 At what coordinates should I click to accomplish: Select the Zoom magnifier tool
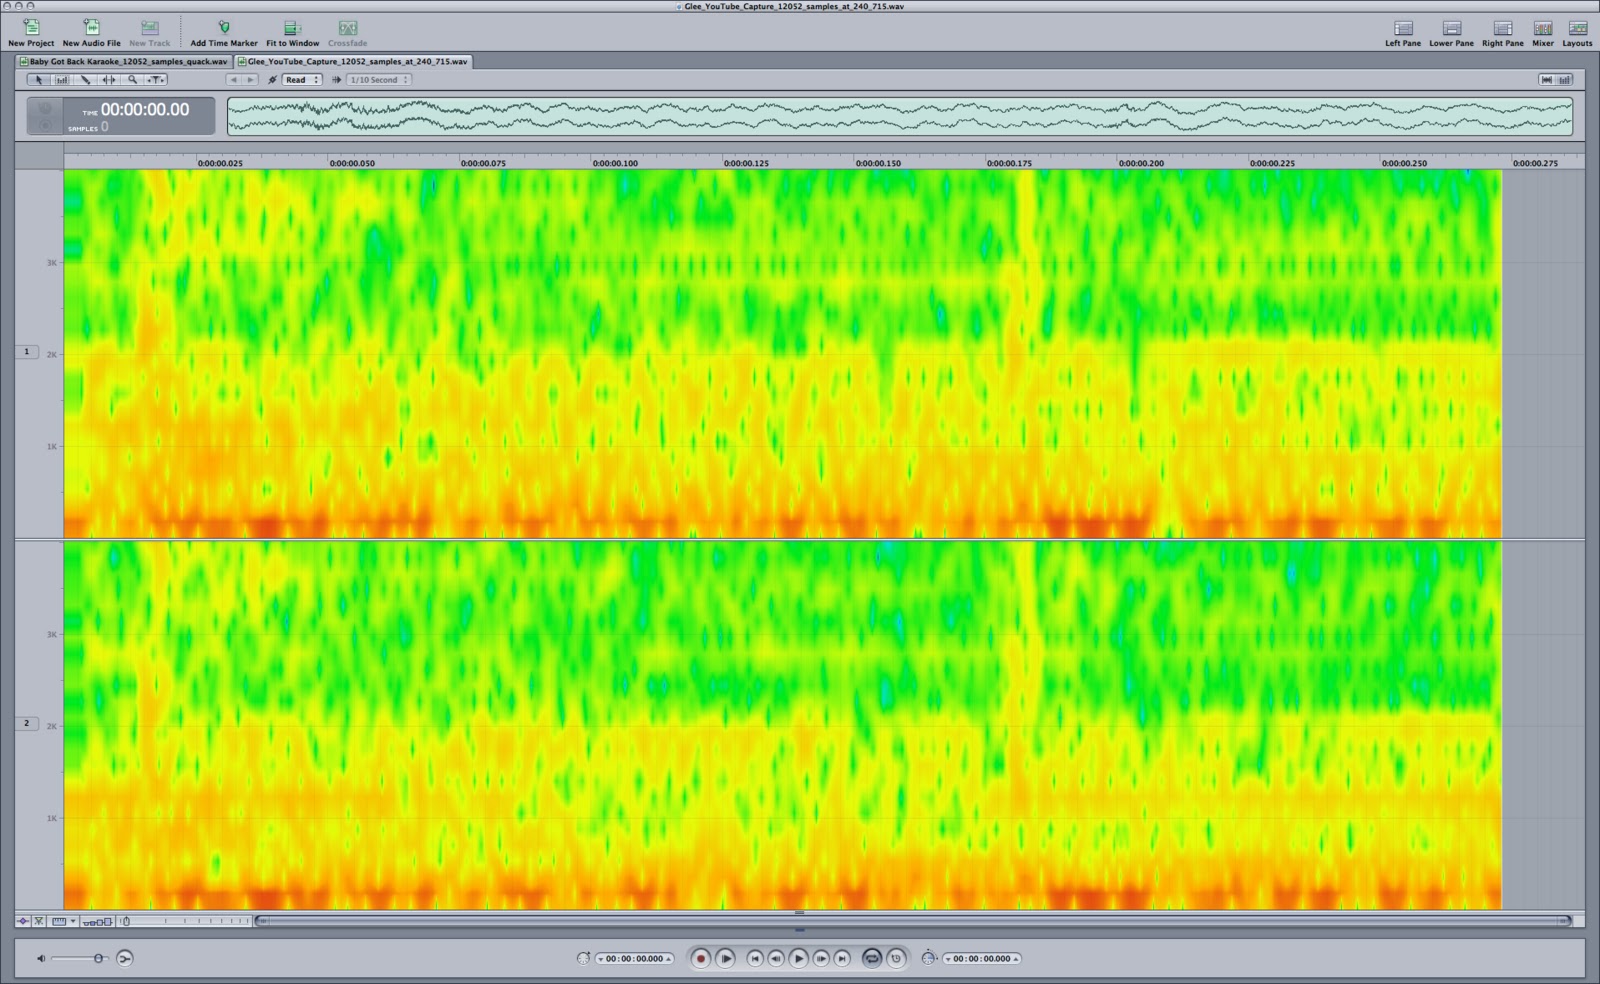pos(132,80)
